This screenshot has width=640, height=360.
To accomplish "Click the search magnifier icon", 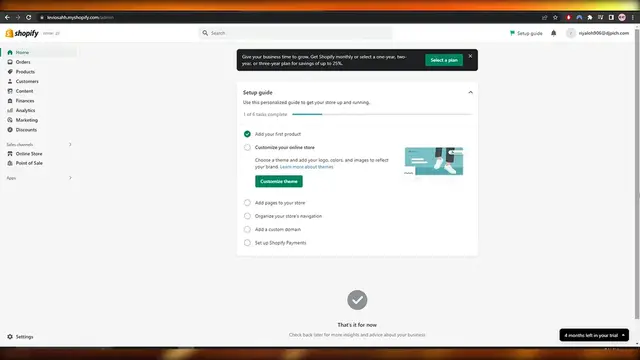I will coord(205,33).
